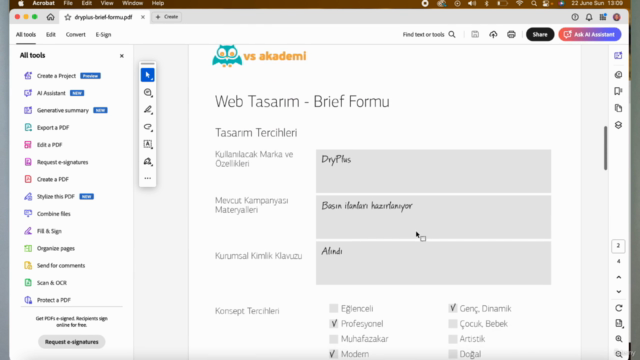The height and width of the screenshot is (360, 640).
Task: Open Export a PDF tool
Action: tap(53, 127)
